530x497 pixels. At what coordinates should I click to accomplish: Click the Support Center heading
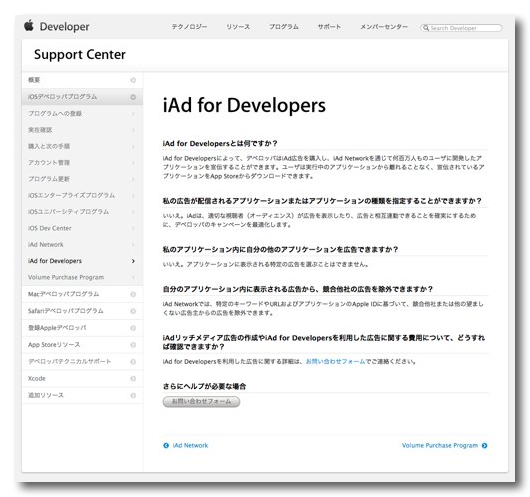[x=80, y=54]
